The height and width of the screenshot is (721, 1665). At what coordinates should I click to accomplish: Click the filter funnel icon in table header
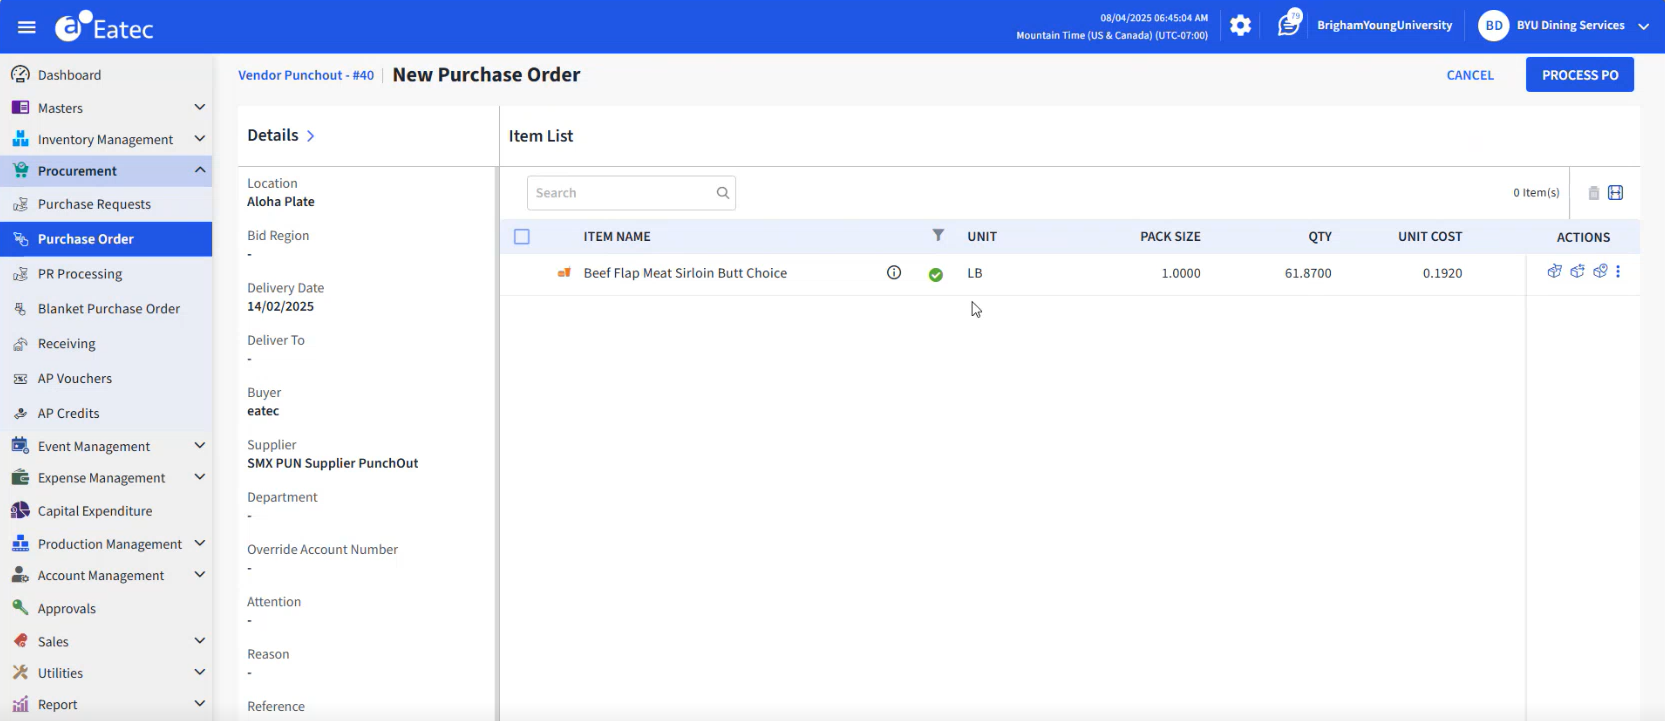[938, 236]
